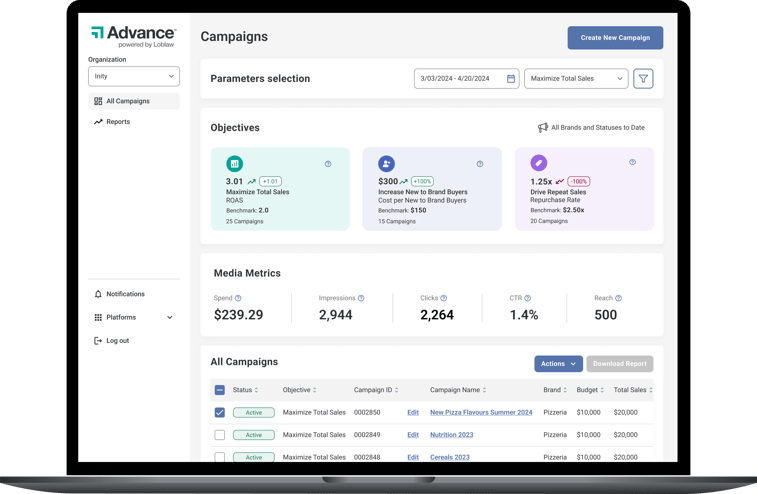
Task: Click the Platforms grid dots icon
Action: coord(98,317)
